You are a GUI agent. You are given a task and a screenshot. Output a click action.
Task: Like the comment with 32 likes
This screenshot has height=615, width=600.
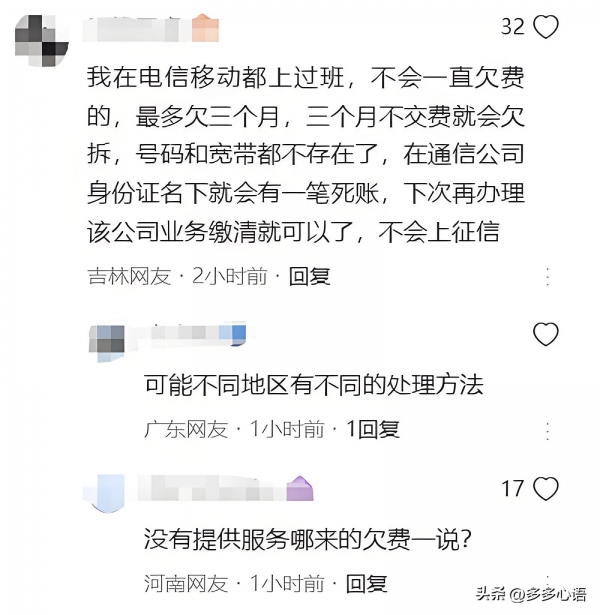pos(546,27)
